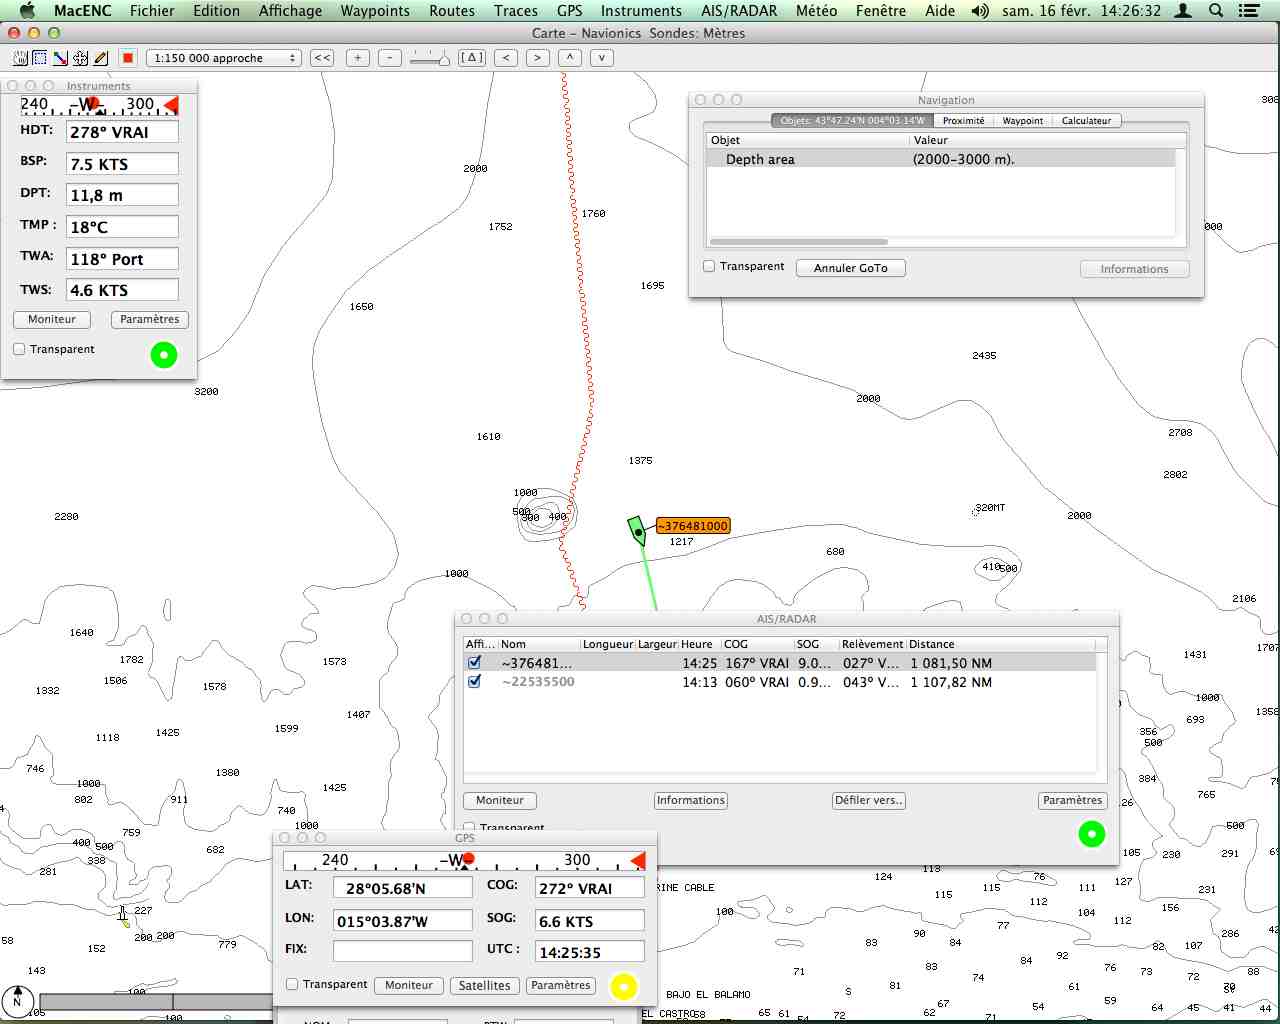
Task: Switch to the Calculateur tab
Action: pos(1086,121)
